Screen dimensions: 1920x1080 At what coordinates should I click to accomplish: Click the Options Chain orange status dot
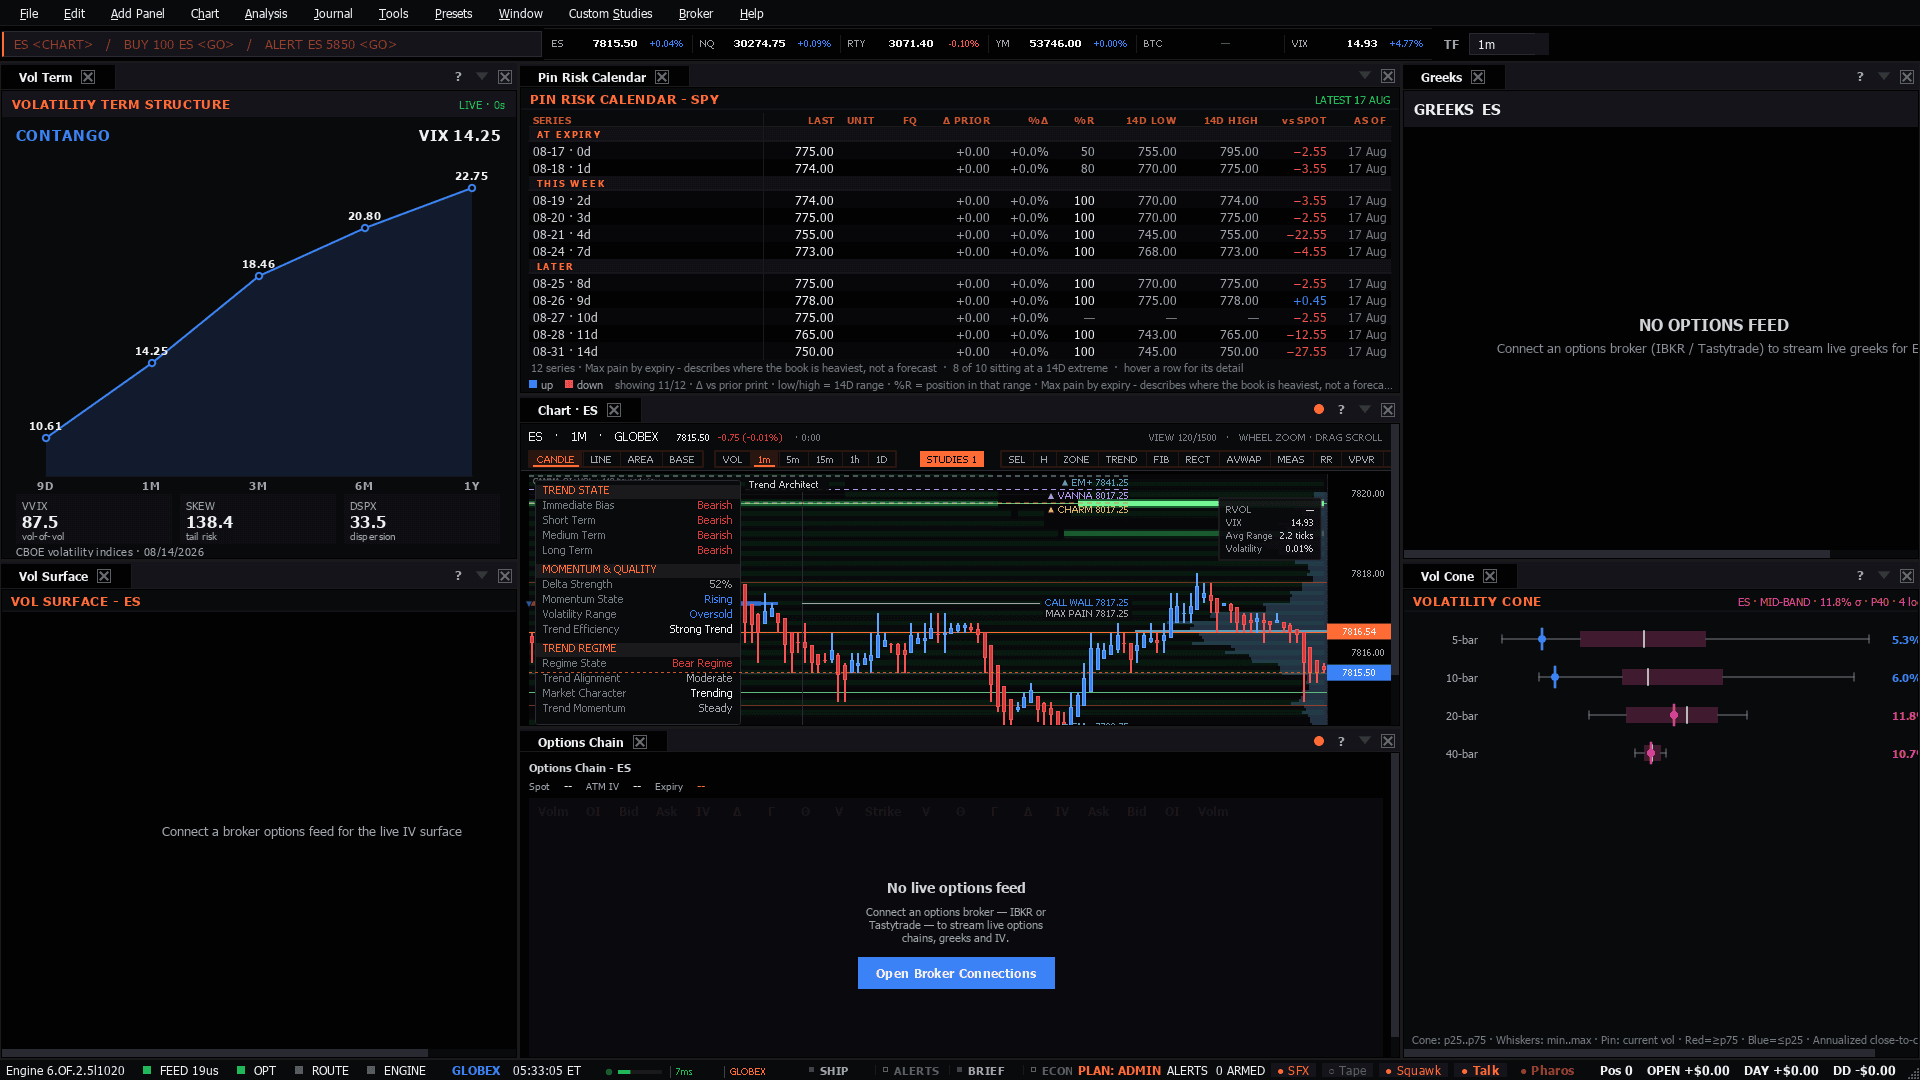coord(1319,741)
